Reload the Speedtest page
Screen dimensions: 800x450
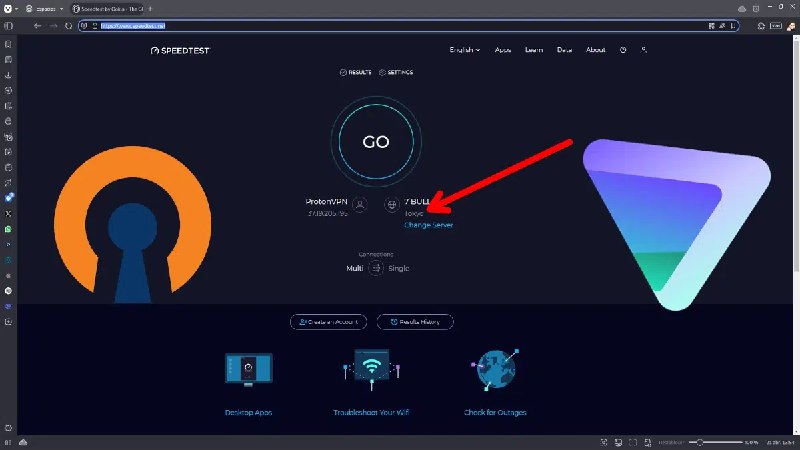pyautogui.click(x=68, y=26)
